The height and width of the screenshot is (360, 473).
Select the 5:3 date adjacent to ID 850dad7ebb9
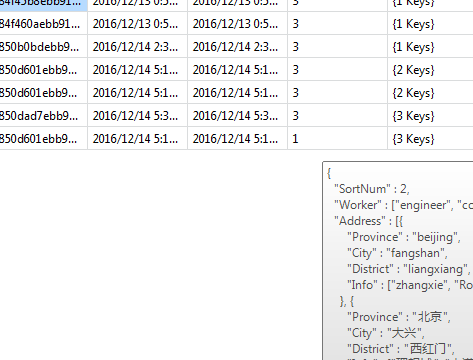point(137,116)
